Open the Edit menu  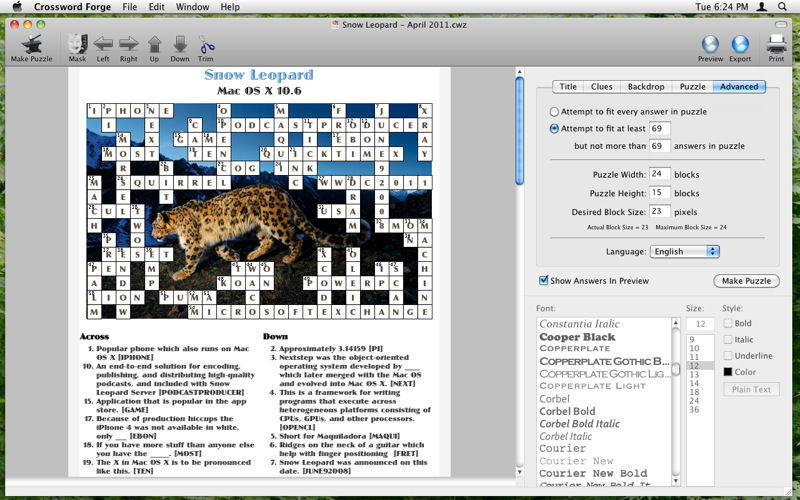[x=156, y=7]
